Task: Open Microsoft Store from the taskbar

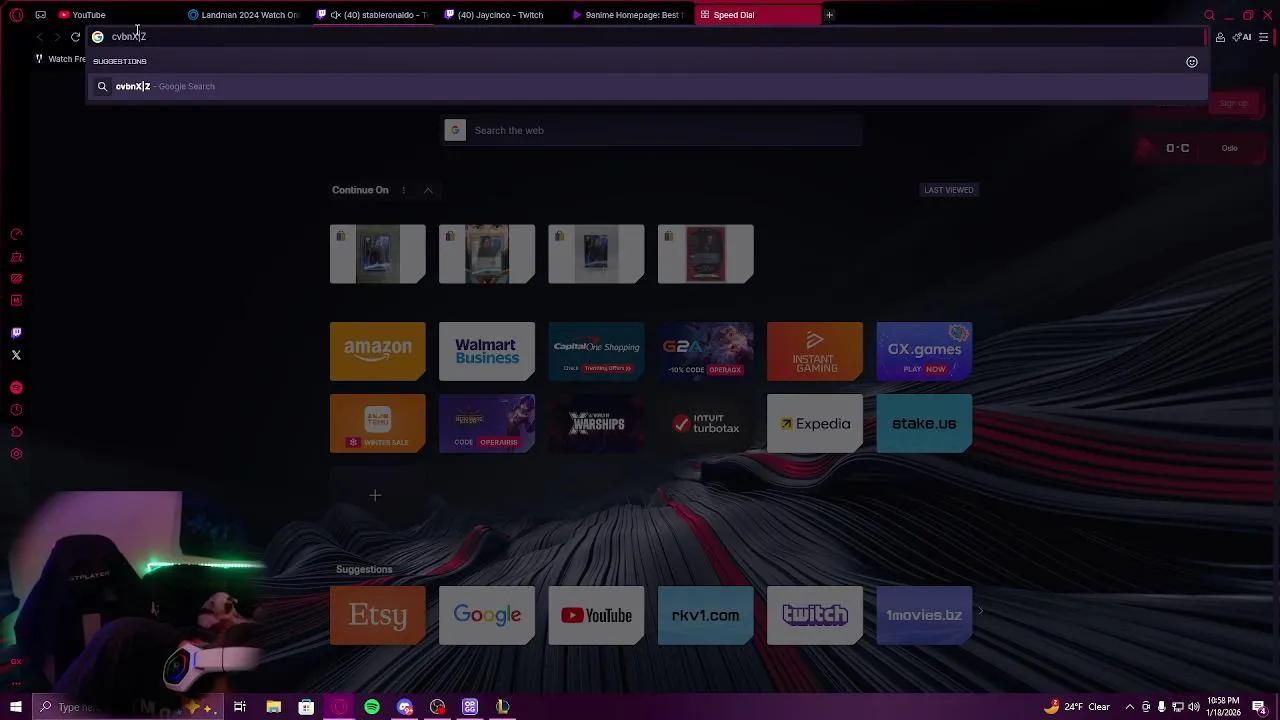Action: pos(306,707)
